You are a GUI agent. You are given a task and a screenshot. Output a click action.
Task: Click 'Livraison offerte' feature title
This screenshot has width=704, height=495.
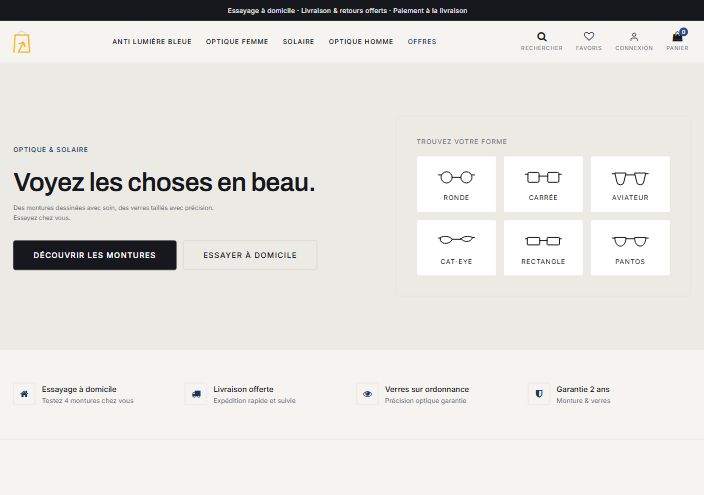[x=243, y=389]
